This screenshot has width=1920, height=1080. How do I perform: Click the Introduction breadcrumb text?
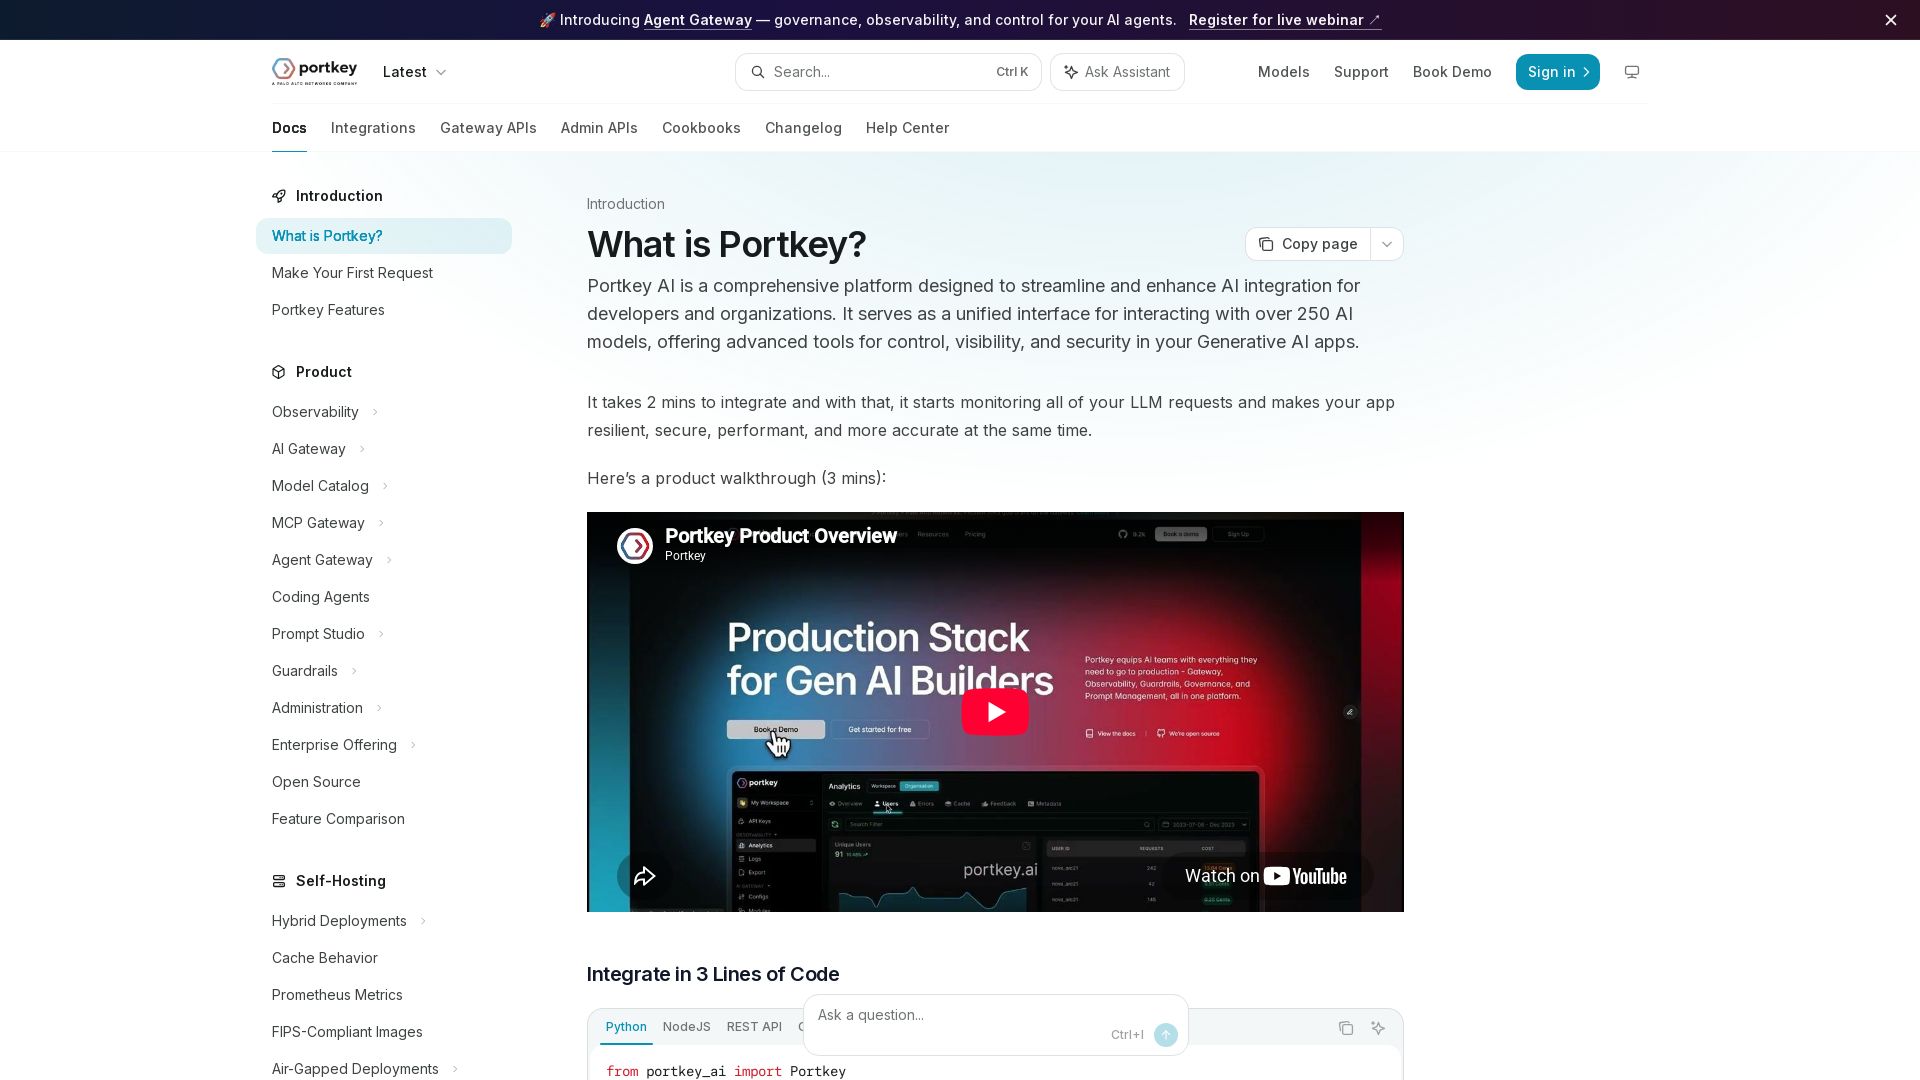(625, 204)
